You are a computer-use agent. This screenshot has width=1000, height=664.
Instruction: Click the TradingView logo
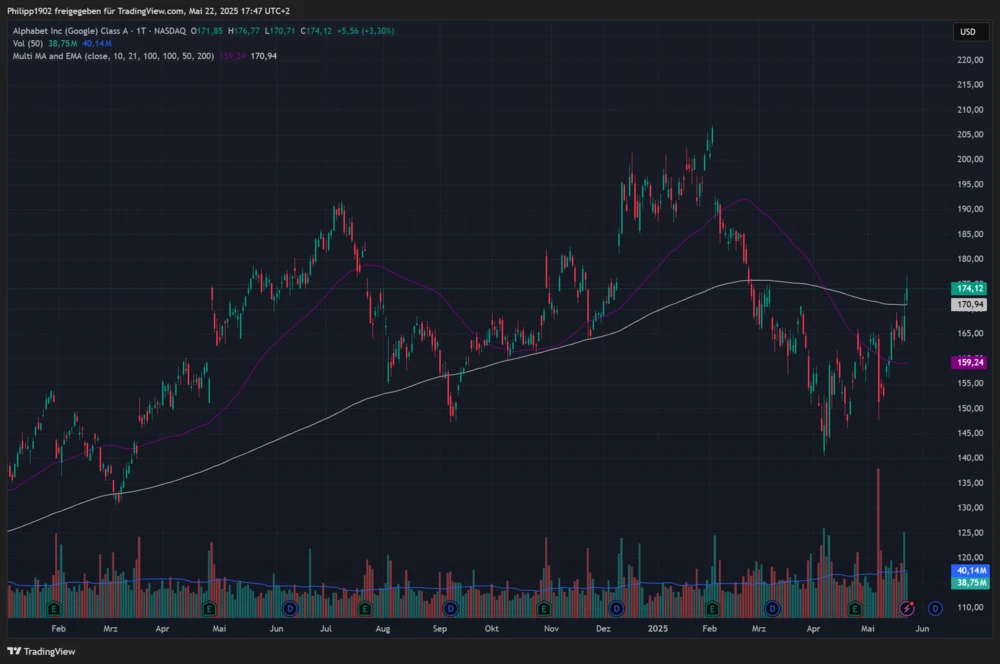(x=40, y=650)
